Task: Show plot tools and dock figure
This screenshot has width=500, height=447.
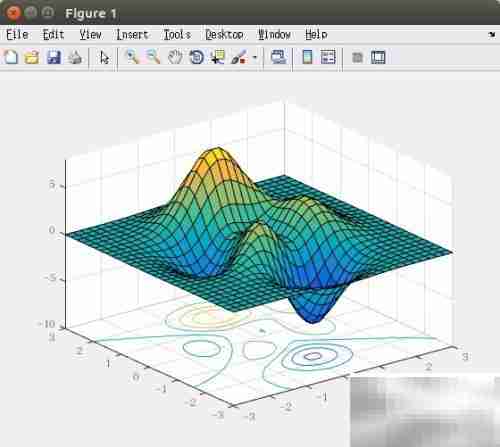Action: [378, 57]
